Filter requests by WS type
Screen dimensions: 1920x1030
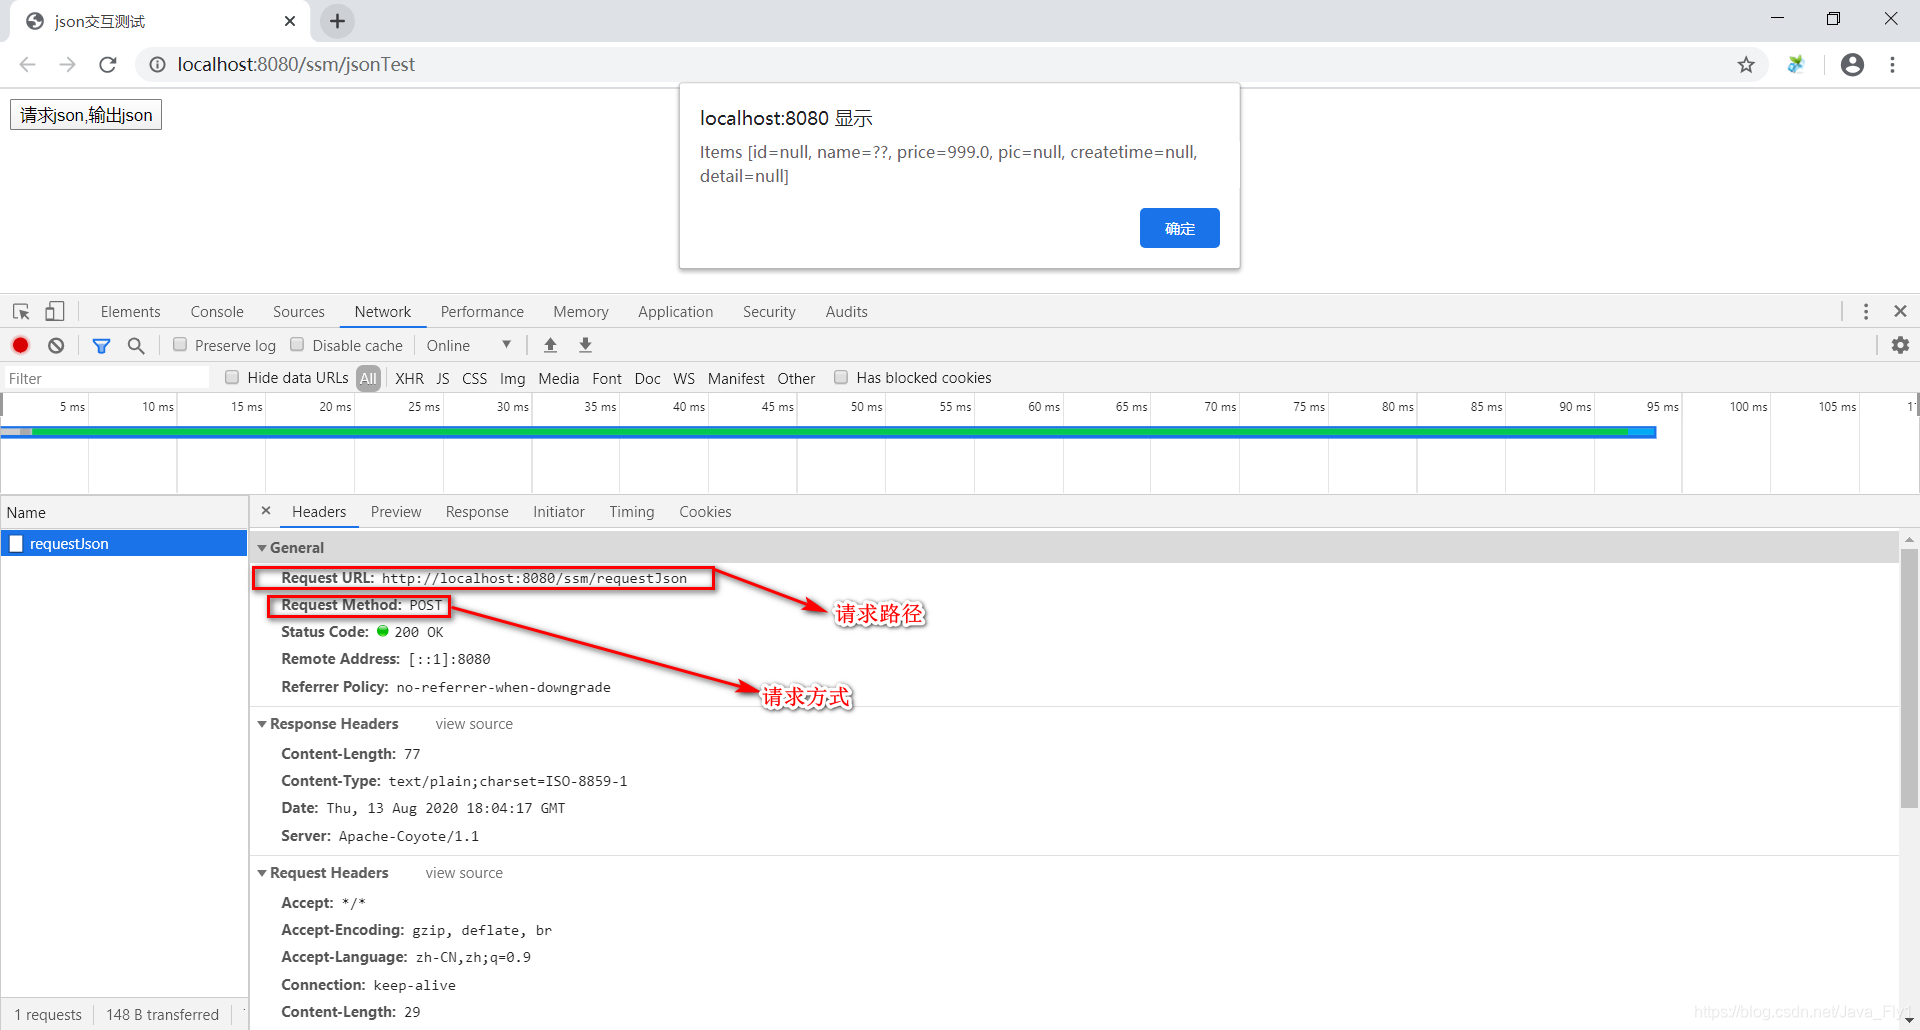click(684, 378)
